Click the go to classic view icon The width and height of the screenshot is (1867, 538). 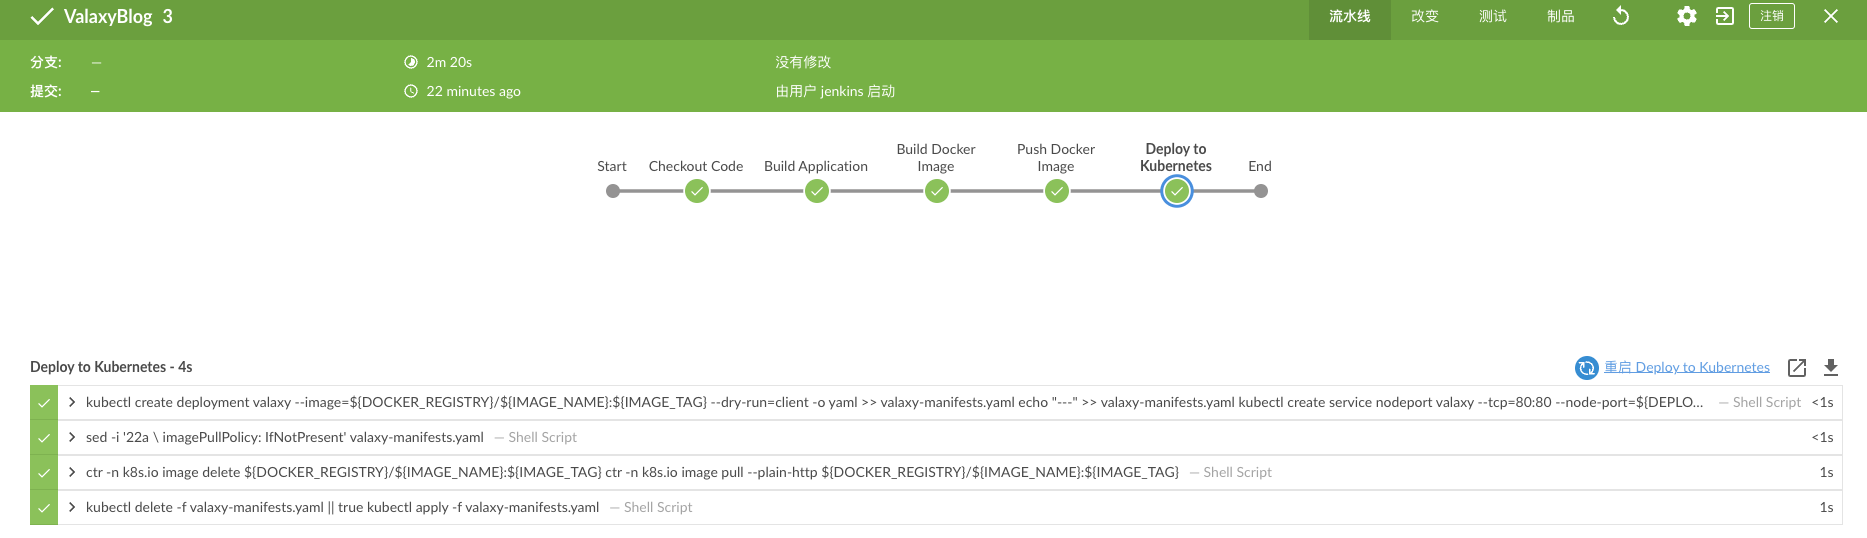[1725, 16]
